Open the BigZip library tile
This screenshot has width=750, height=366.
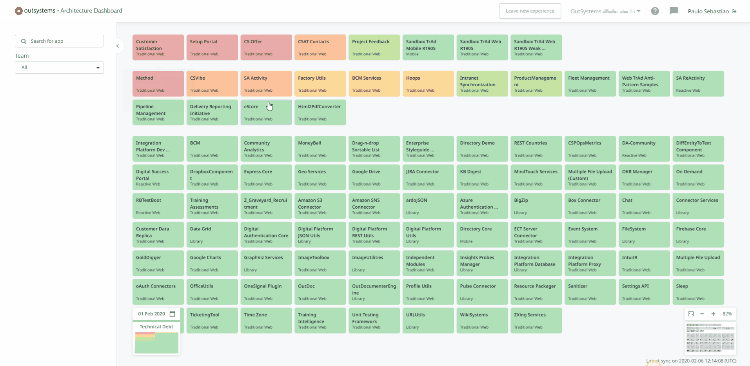click(x=536, y=206)
